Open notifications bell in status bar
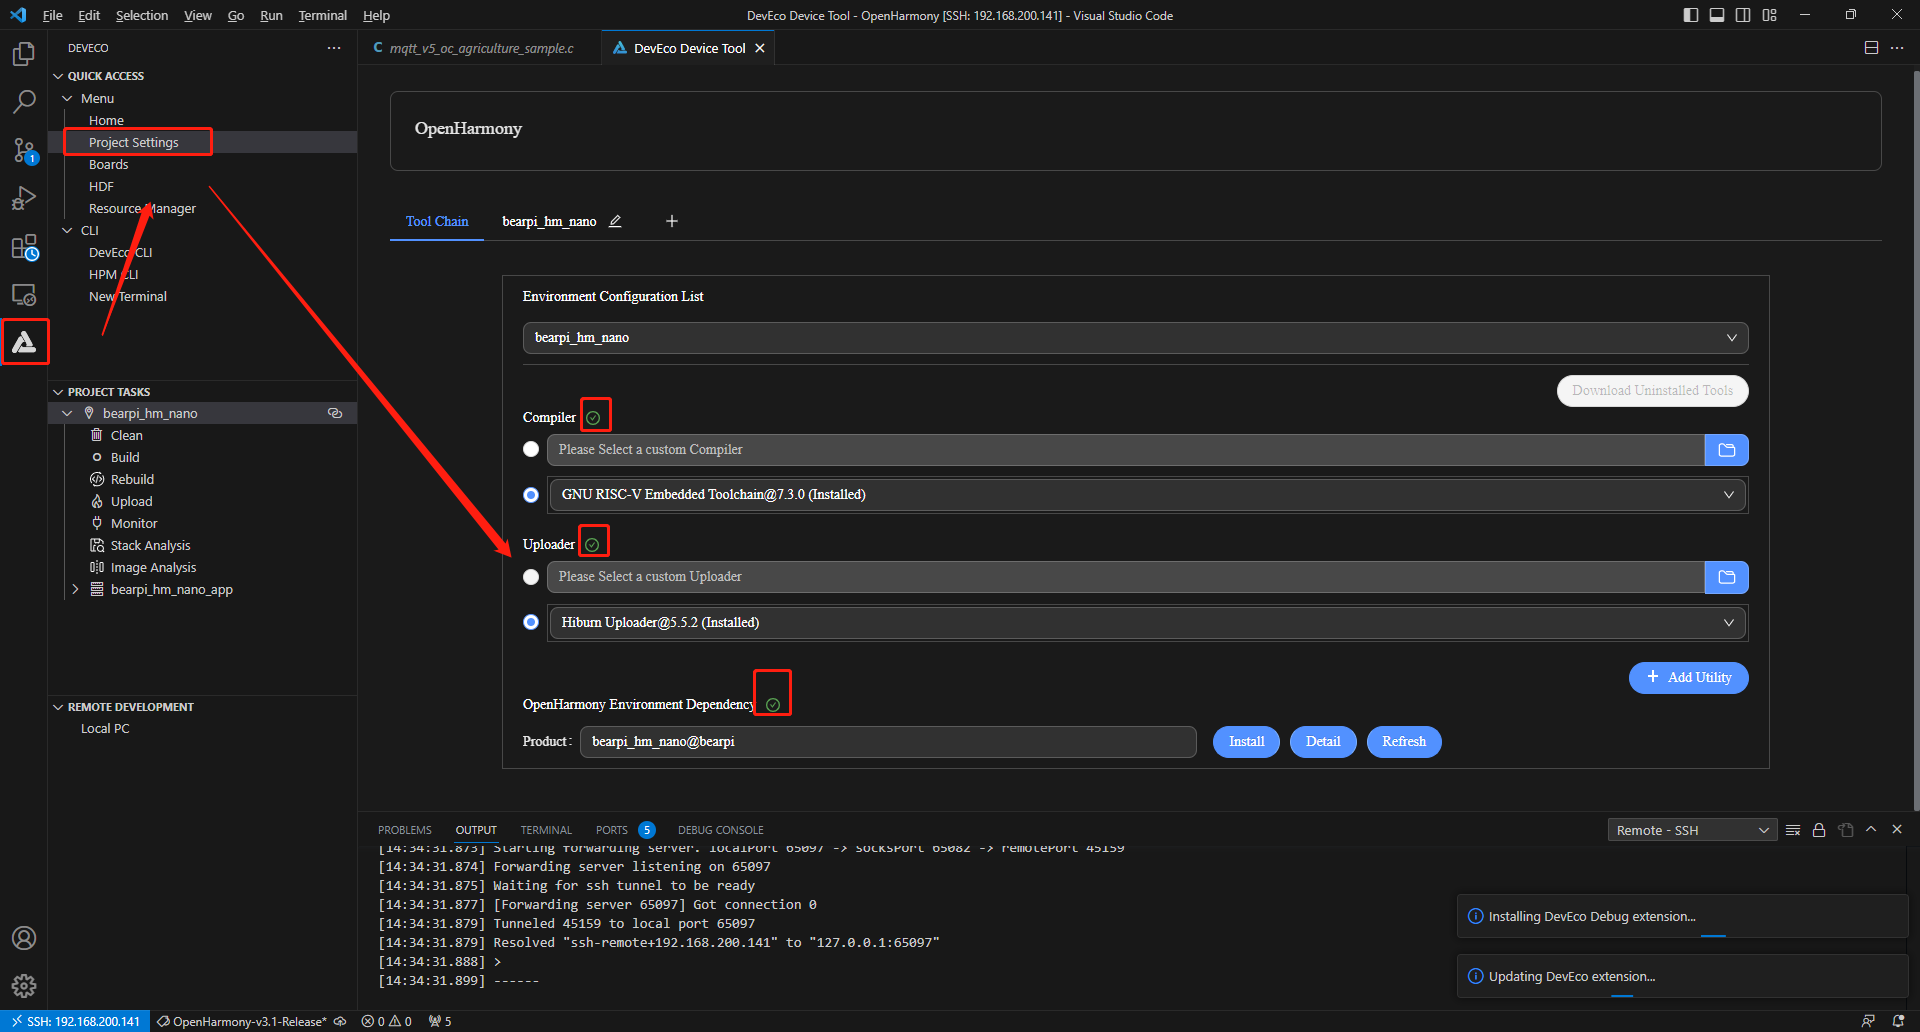This screenshot has width=1920, height=1032. [x=1898, y=1021]
